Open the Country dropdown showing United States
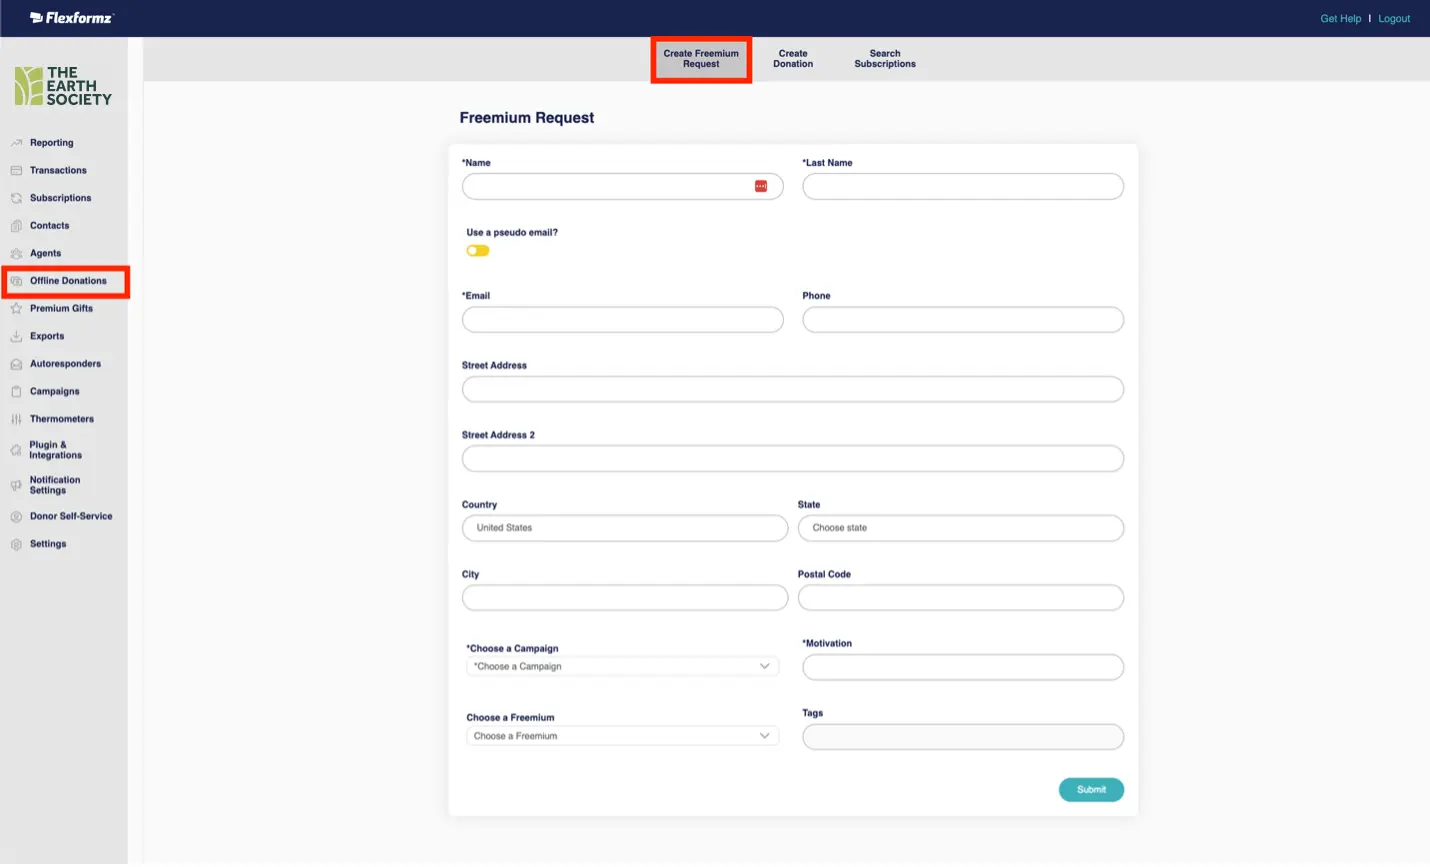Image resolution: width=1430 pixels, height=867 pixels. point(624,528)
